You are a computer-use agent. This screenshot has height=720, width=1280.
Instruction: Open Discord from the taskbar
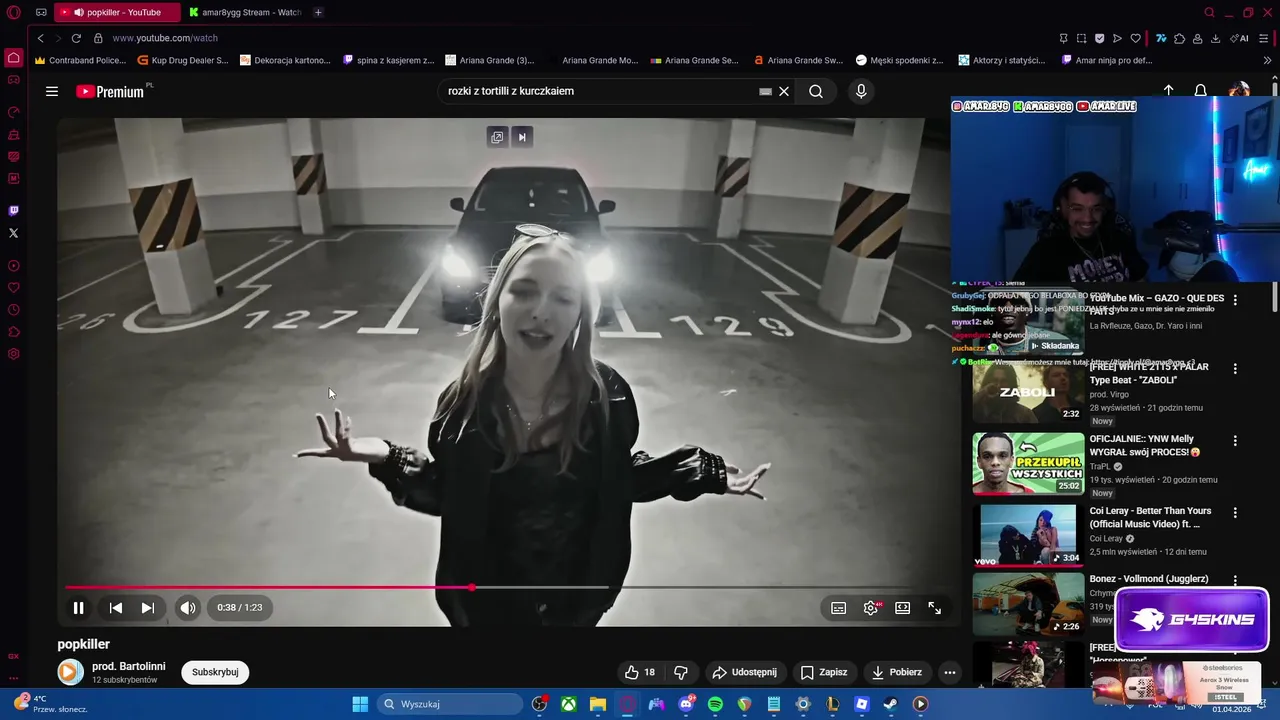coord(686,704)
